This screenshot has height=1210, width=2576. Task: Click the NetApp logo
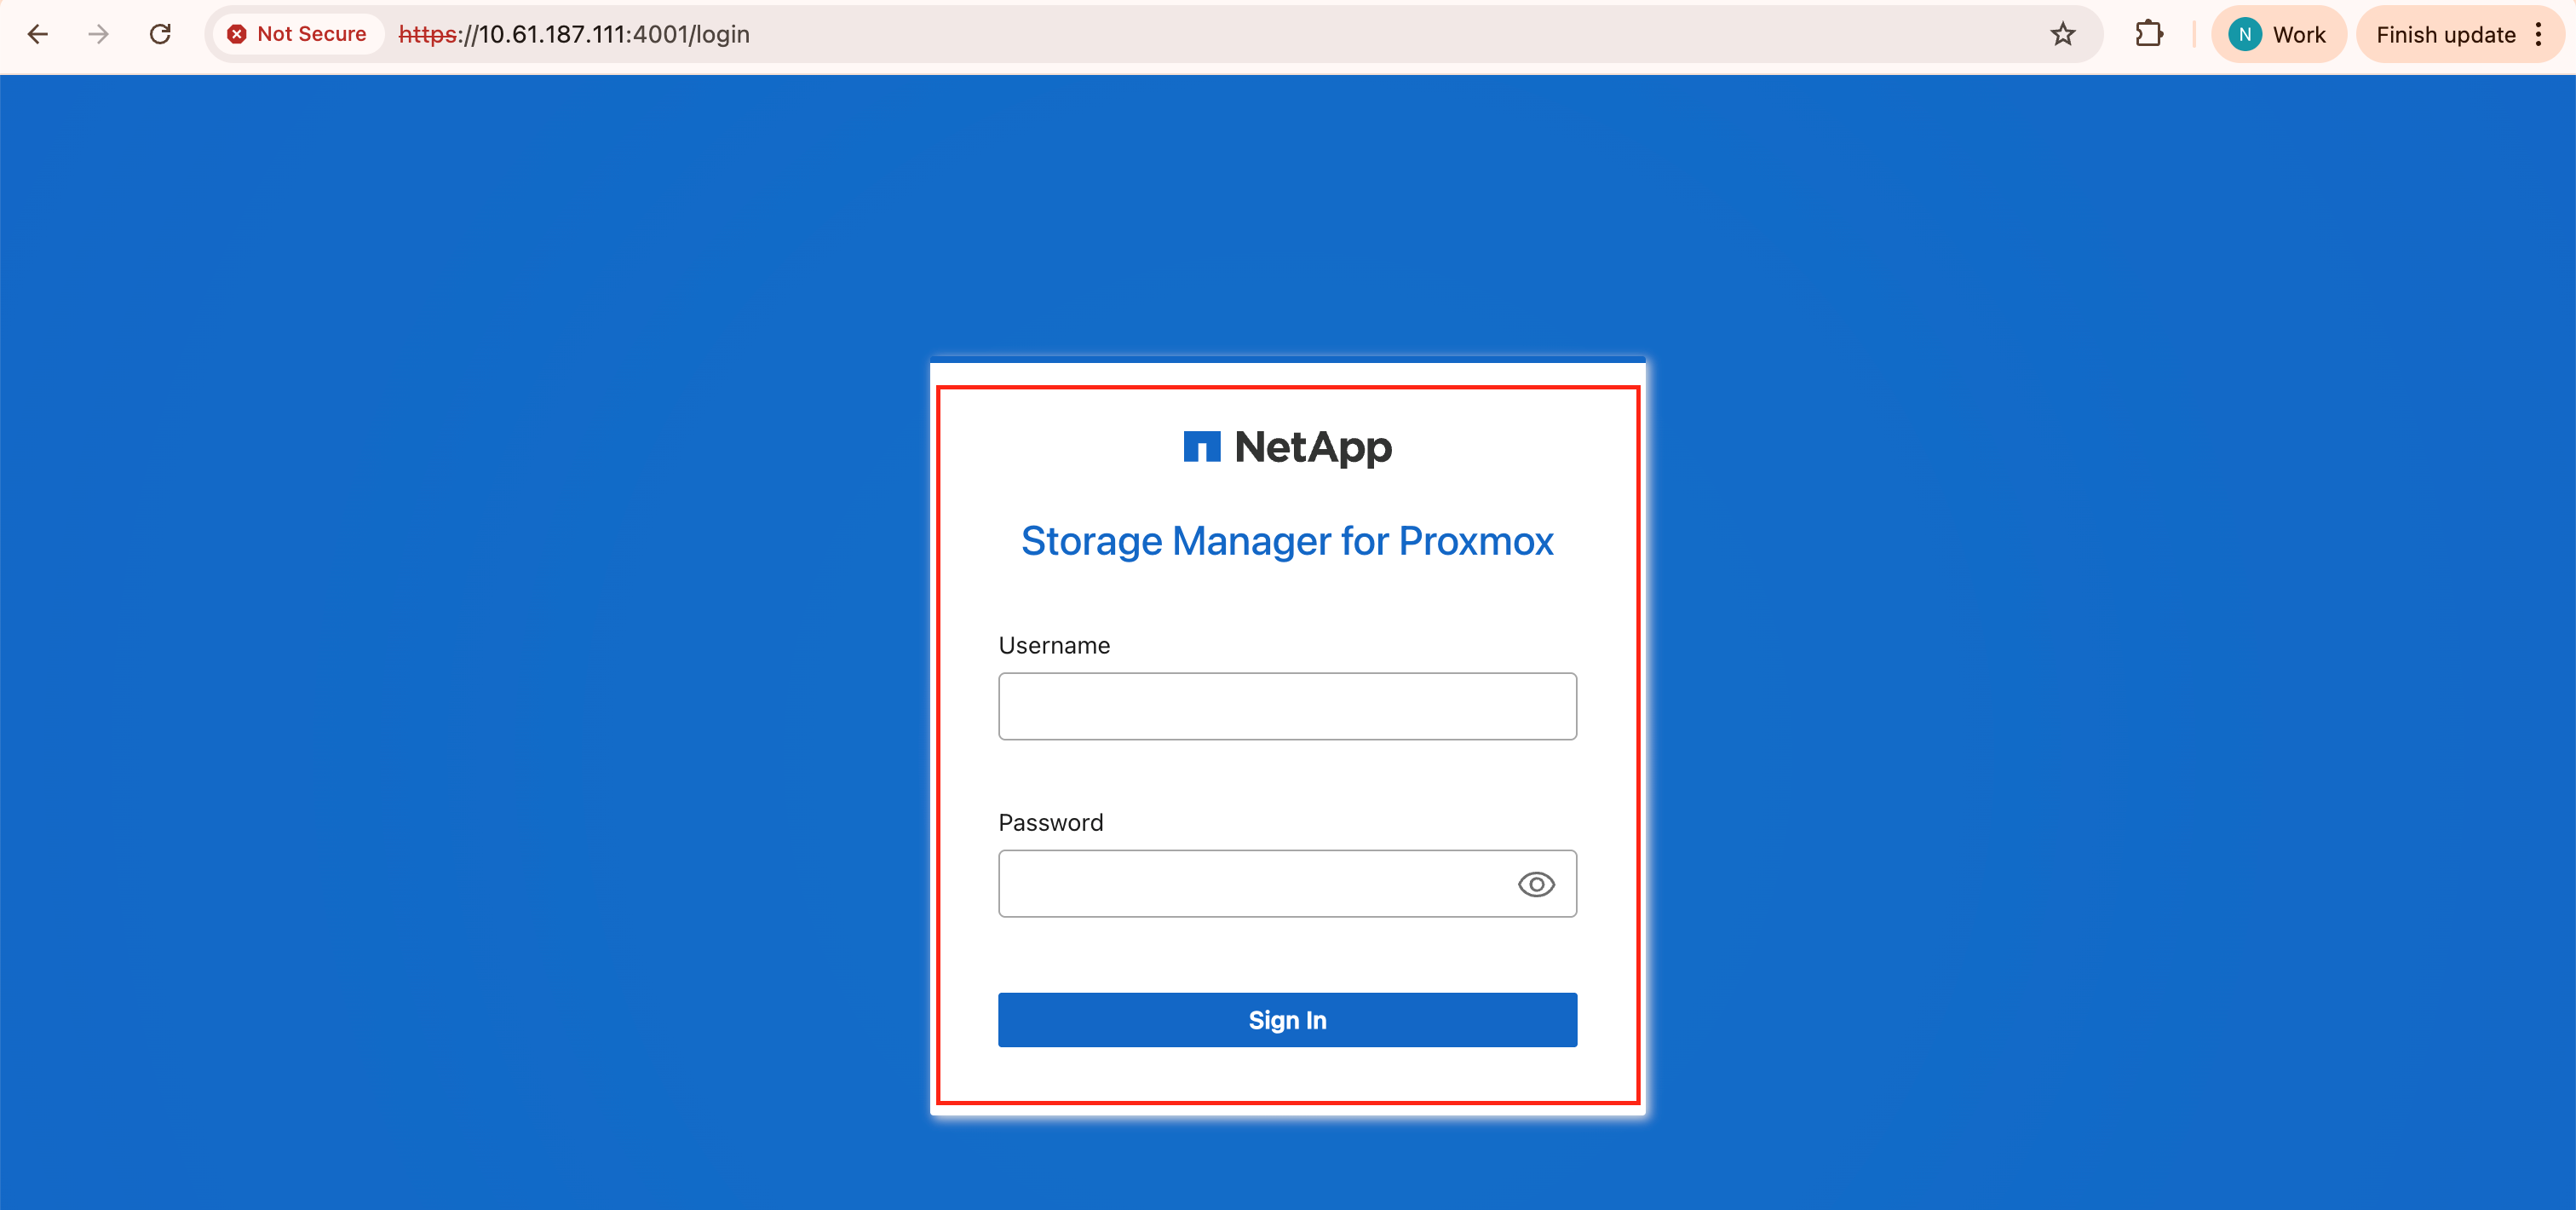click(1287, 447)
